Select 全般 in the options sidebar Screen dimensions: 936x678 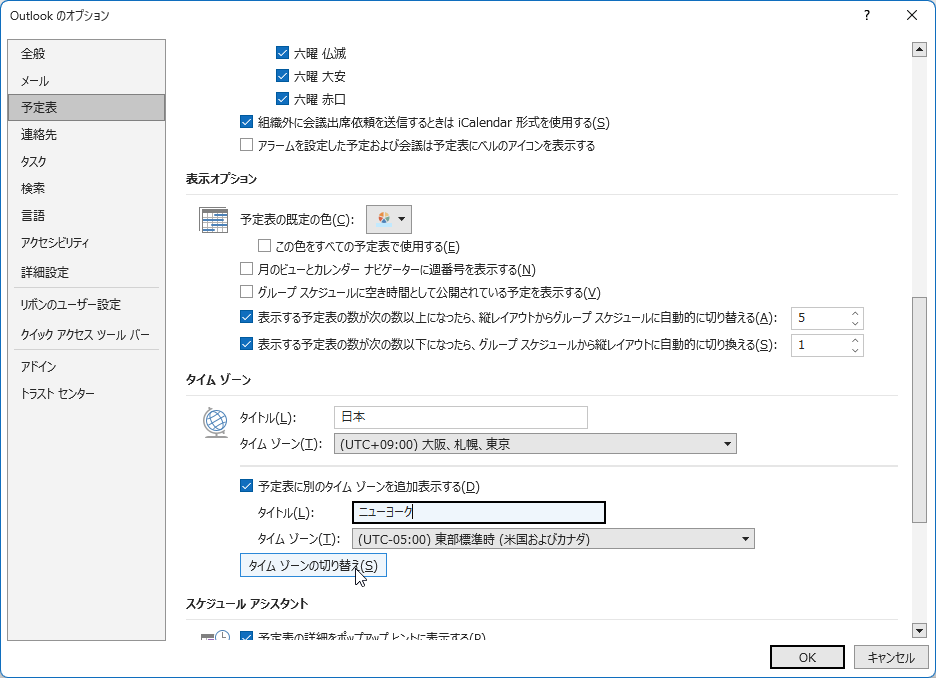tap(87, 54)
